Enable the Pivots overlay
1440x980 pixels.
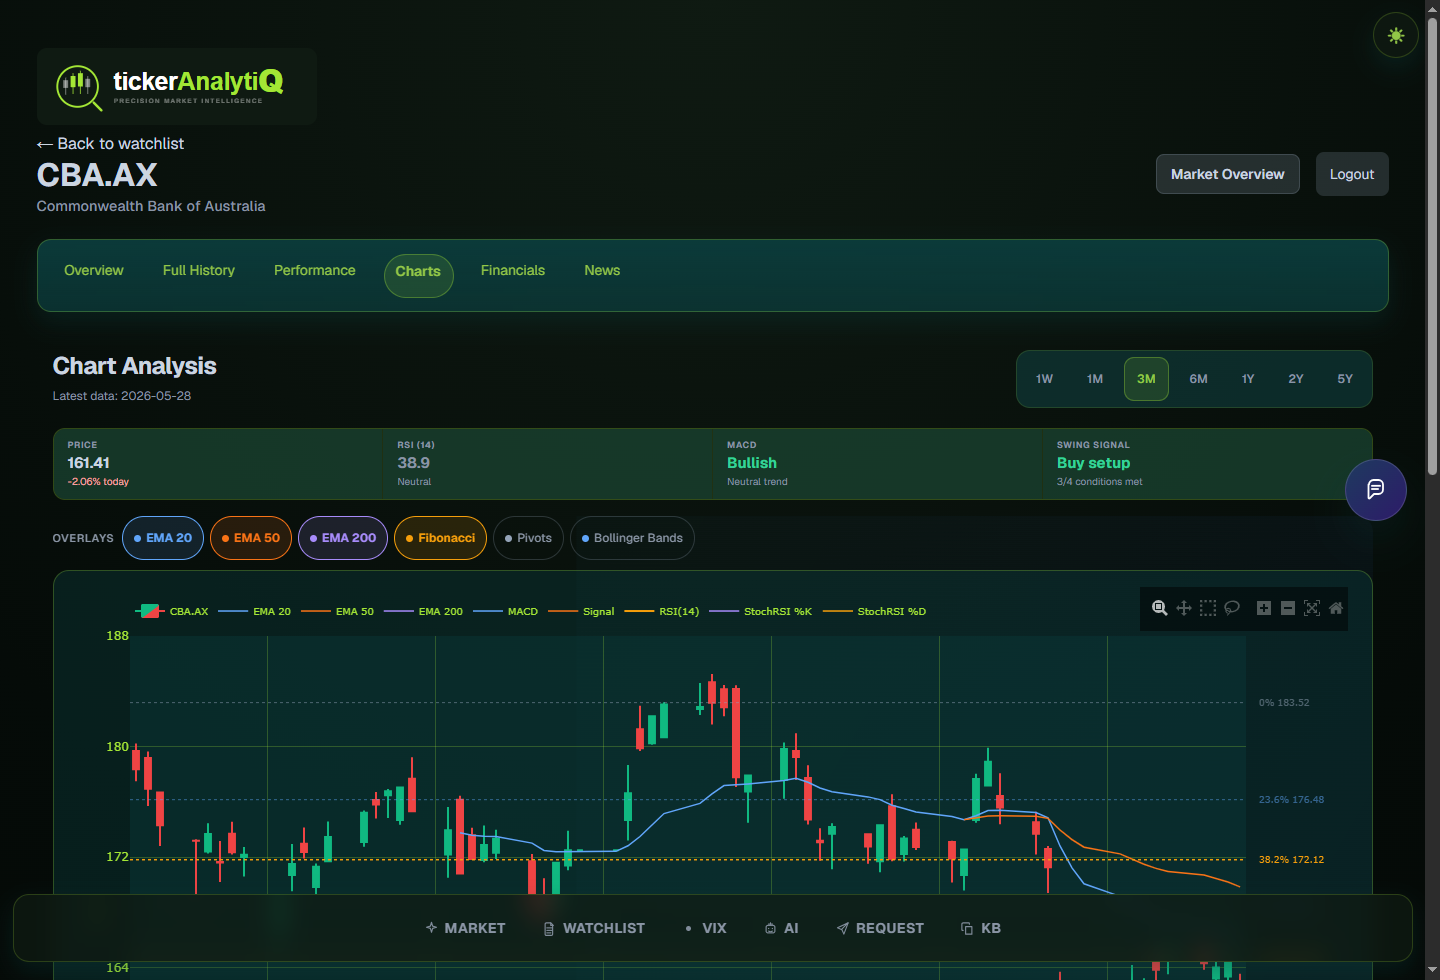click(x=528, y=538)
